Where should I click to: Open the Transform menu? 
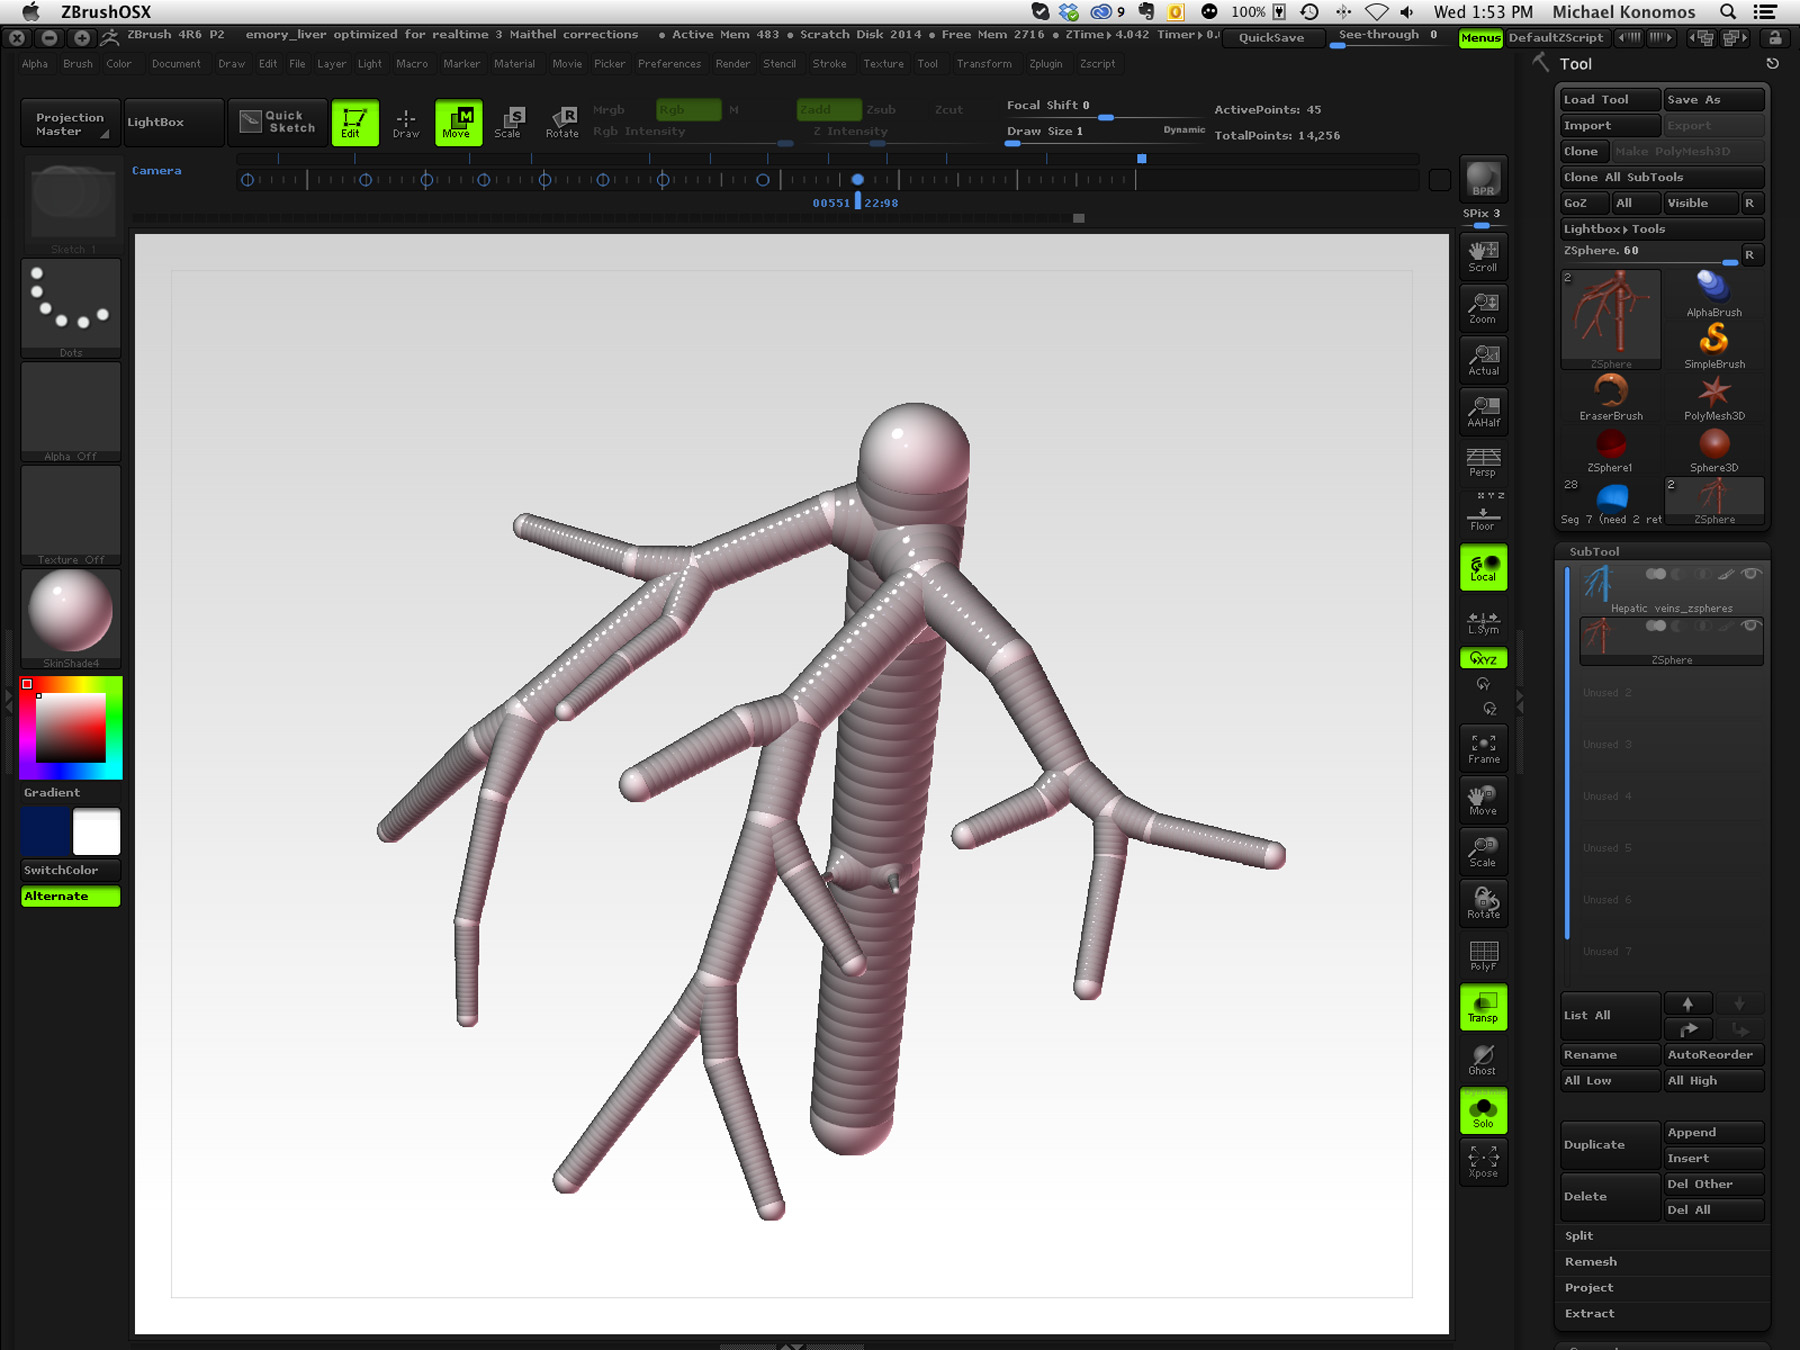coord(983,64)
